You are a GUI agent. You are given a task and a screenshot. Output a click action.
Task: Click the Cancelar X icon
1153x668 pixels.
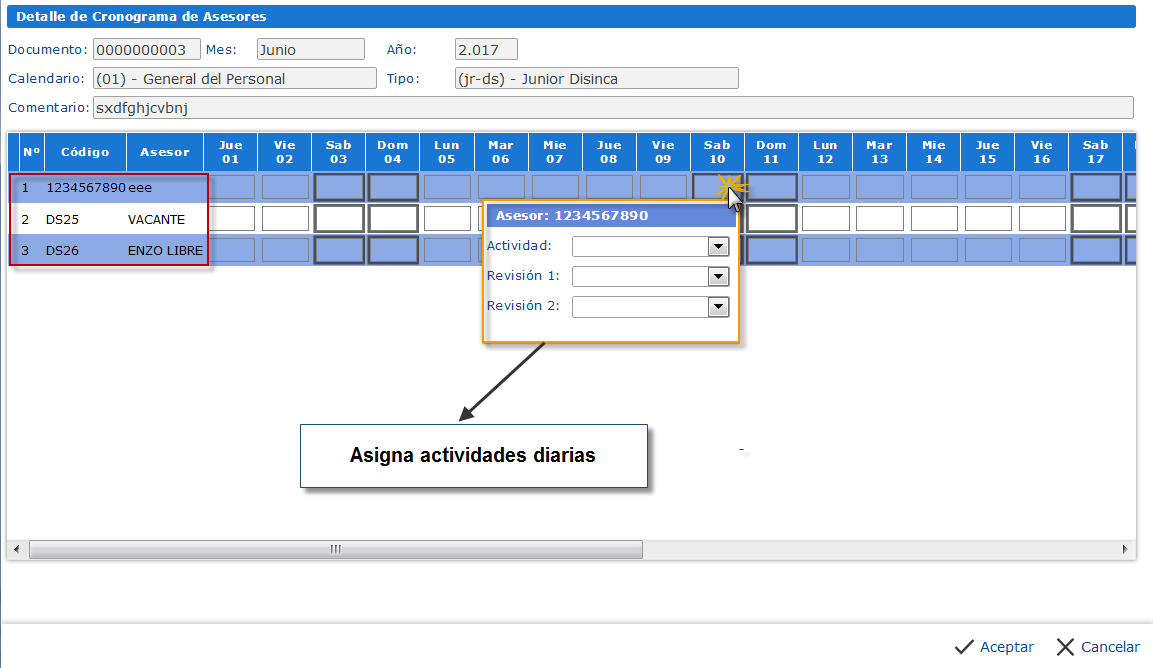pyautogui.click(x=1065, y=647)
